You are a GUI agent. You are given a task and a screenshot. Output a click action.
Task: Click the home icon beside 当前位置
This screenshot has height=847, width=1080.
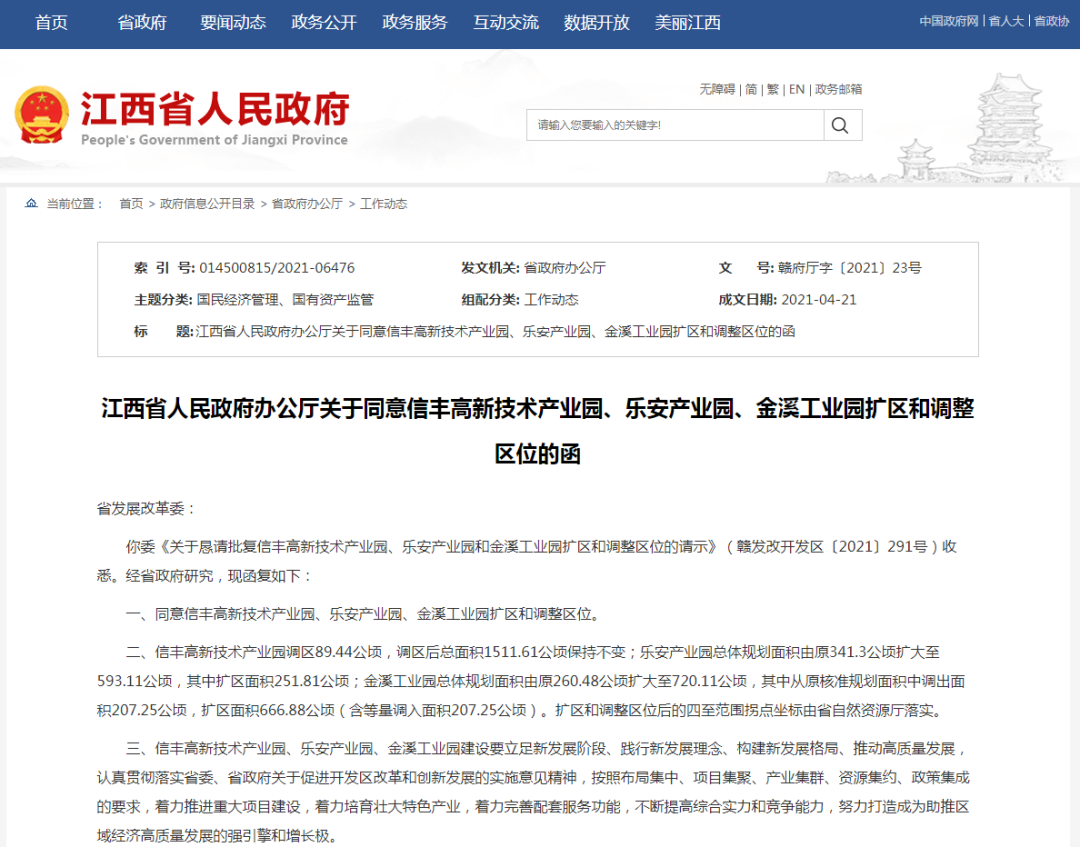pyautogui.click(x=31, y=203)
